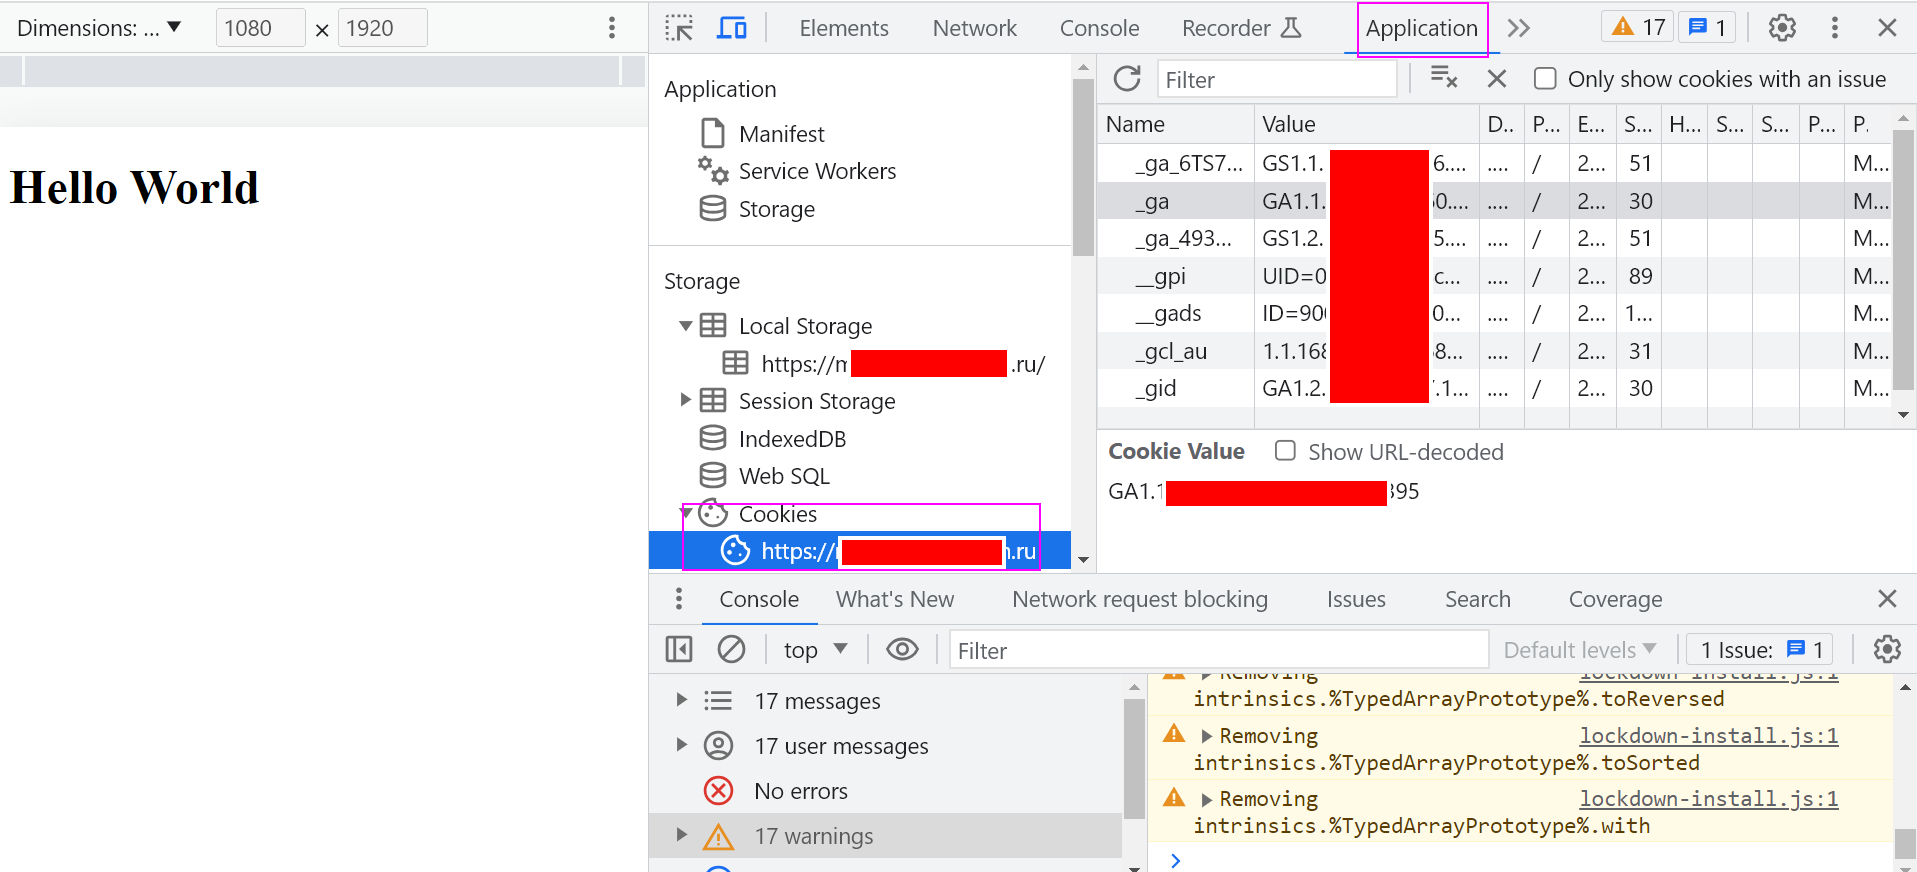Toggle the device toolbar icon
The image size is (1917, 872).
click(732, 28)
